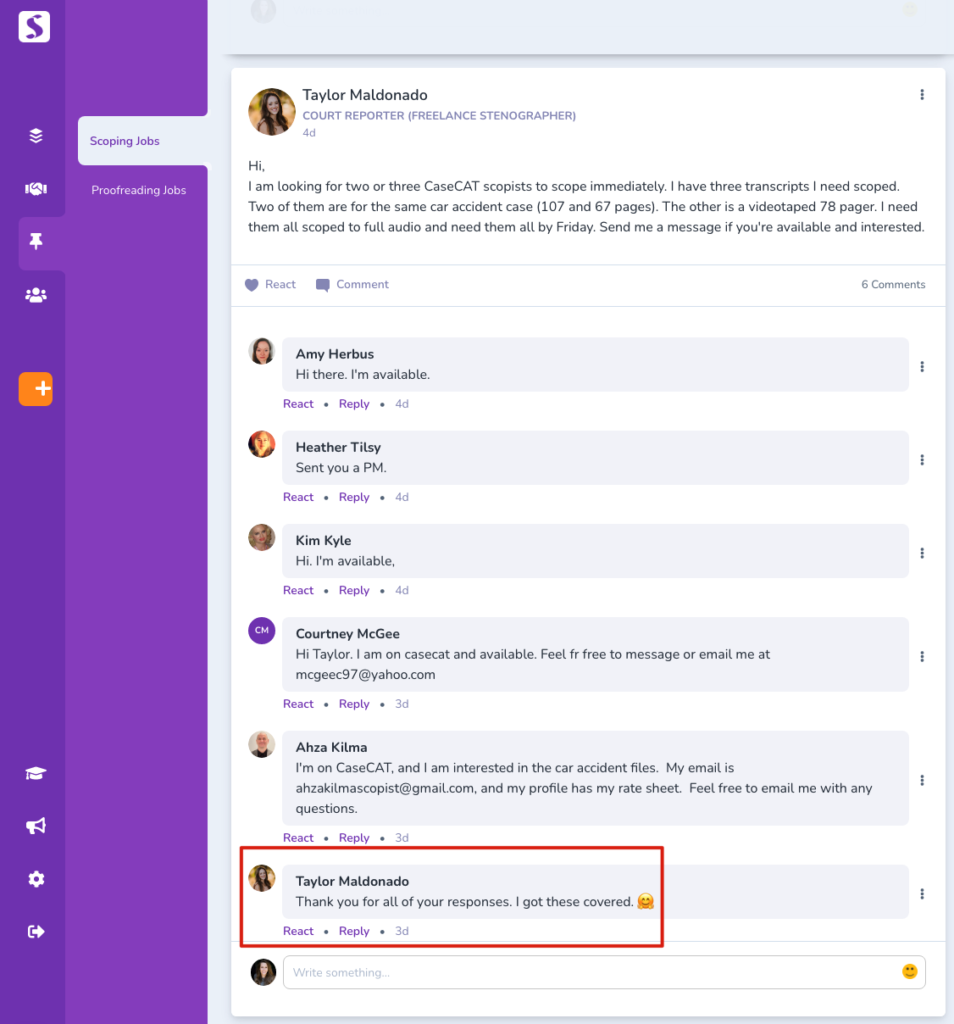Reply to Kim Kyle's comment

click(354, 590)
